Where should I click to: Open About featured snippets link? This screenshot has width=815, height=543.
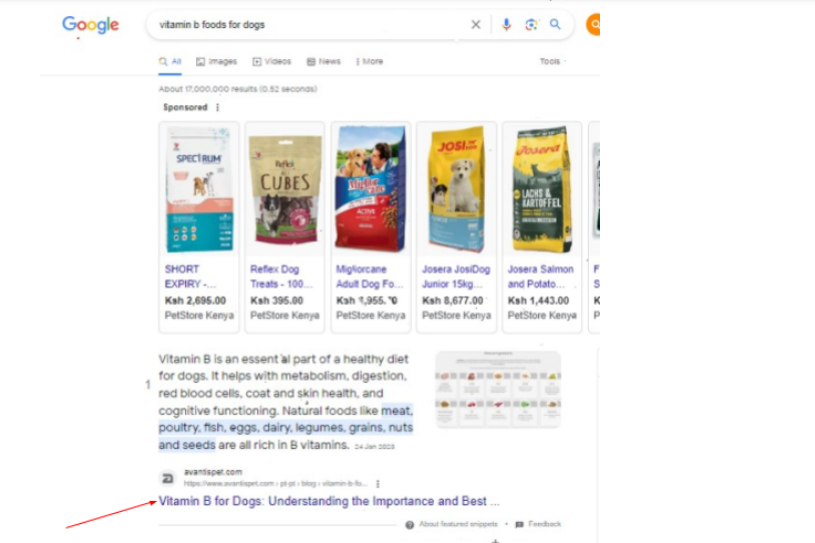pyautogui.click(x=458, y=524)
